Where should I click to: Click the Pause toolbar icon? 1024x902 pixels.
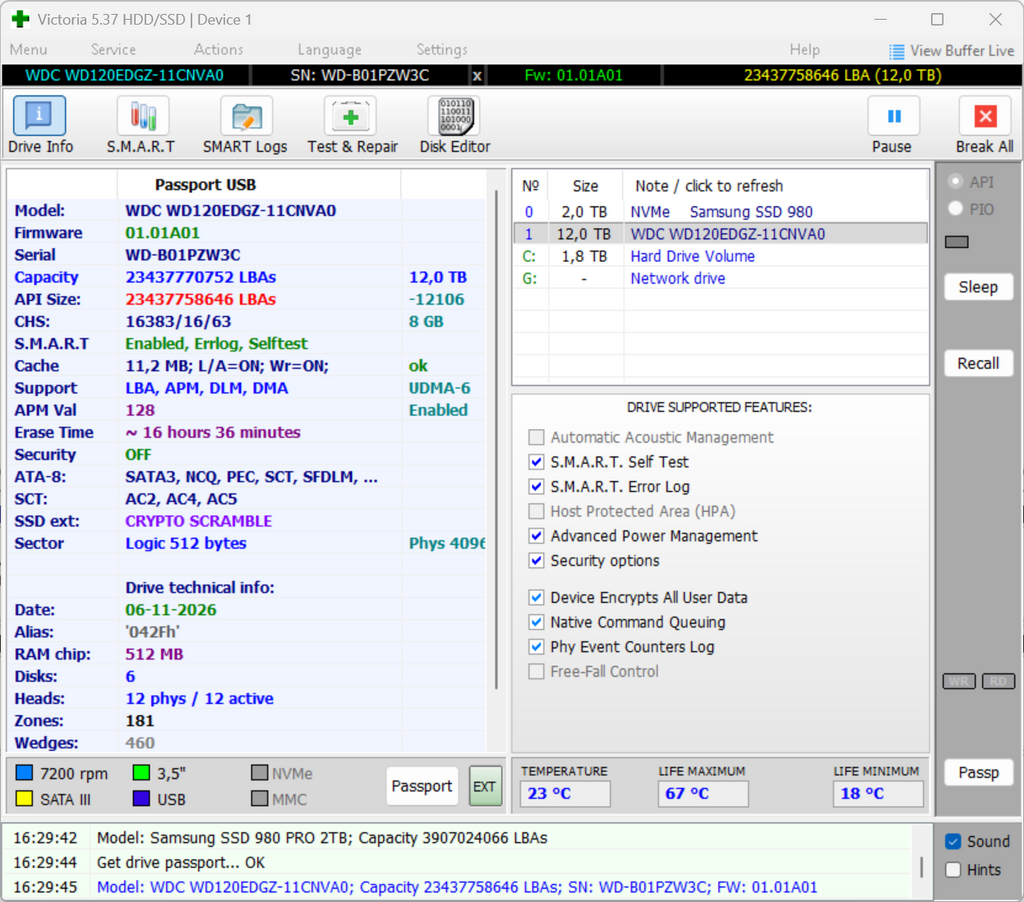pos(894,116)
